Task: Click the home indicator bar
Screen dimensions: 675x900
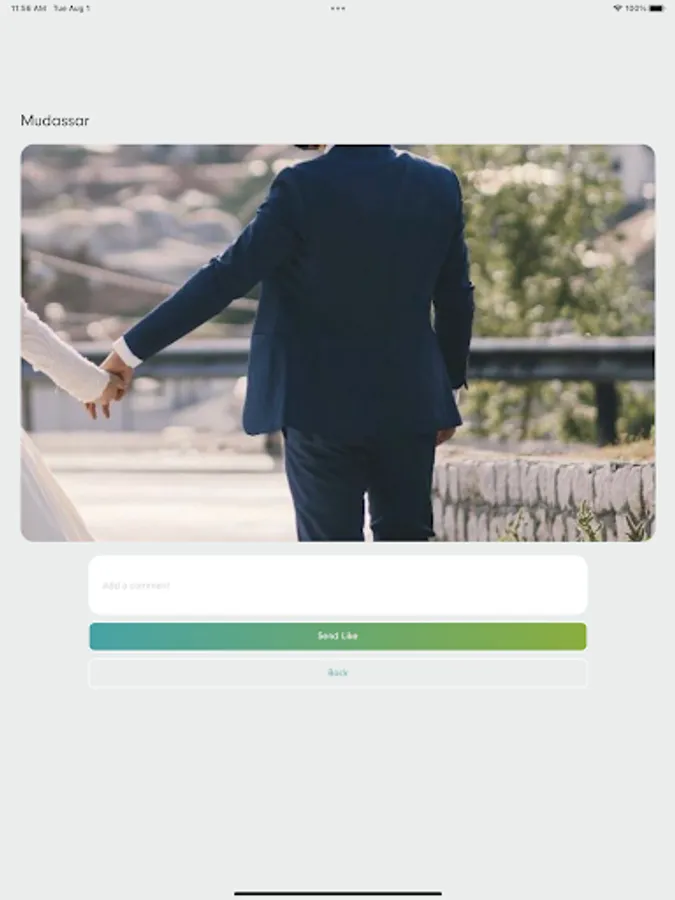Action: coord(338,893)
